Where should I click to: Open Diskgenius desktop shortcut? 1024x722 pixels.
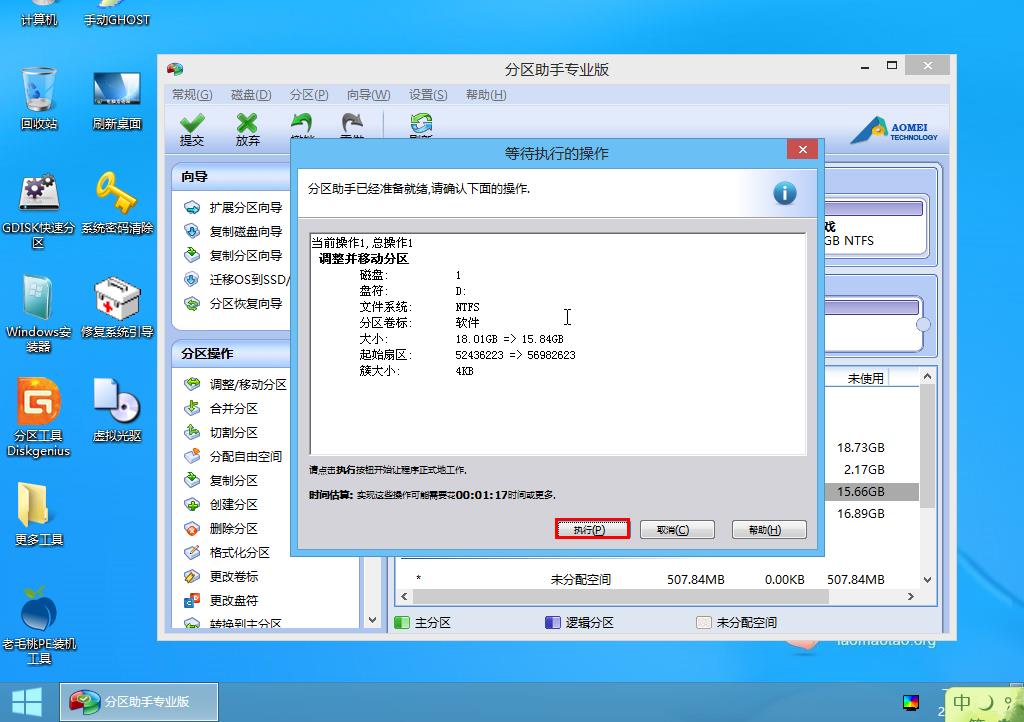pyautogui.click(x=39, y=418)
